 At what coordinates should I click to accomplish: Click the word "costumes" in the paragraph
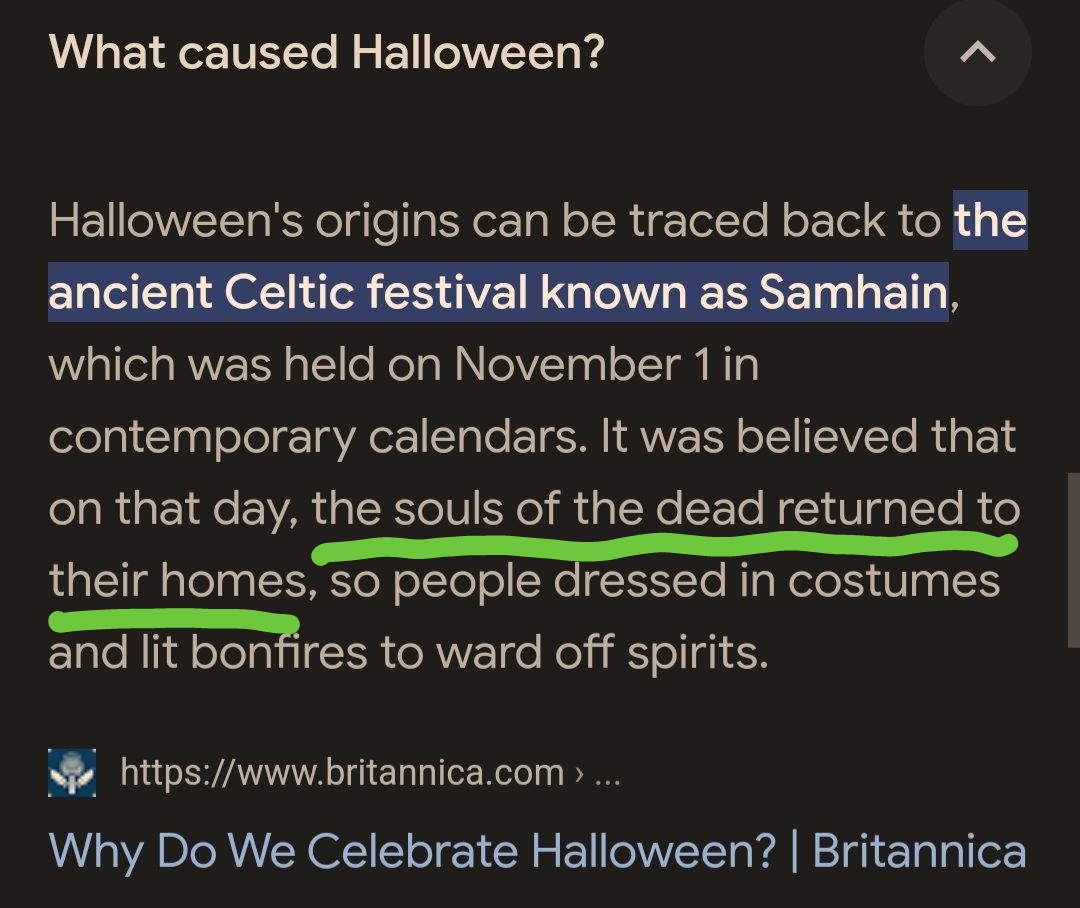893,580
